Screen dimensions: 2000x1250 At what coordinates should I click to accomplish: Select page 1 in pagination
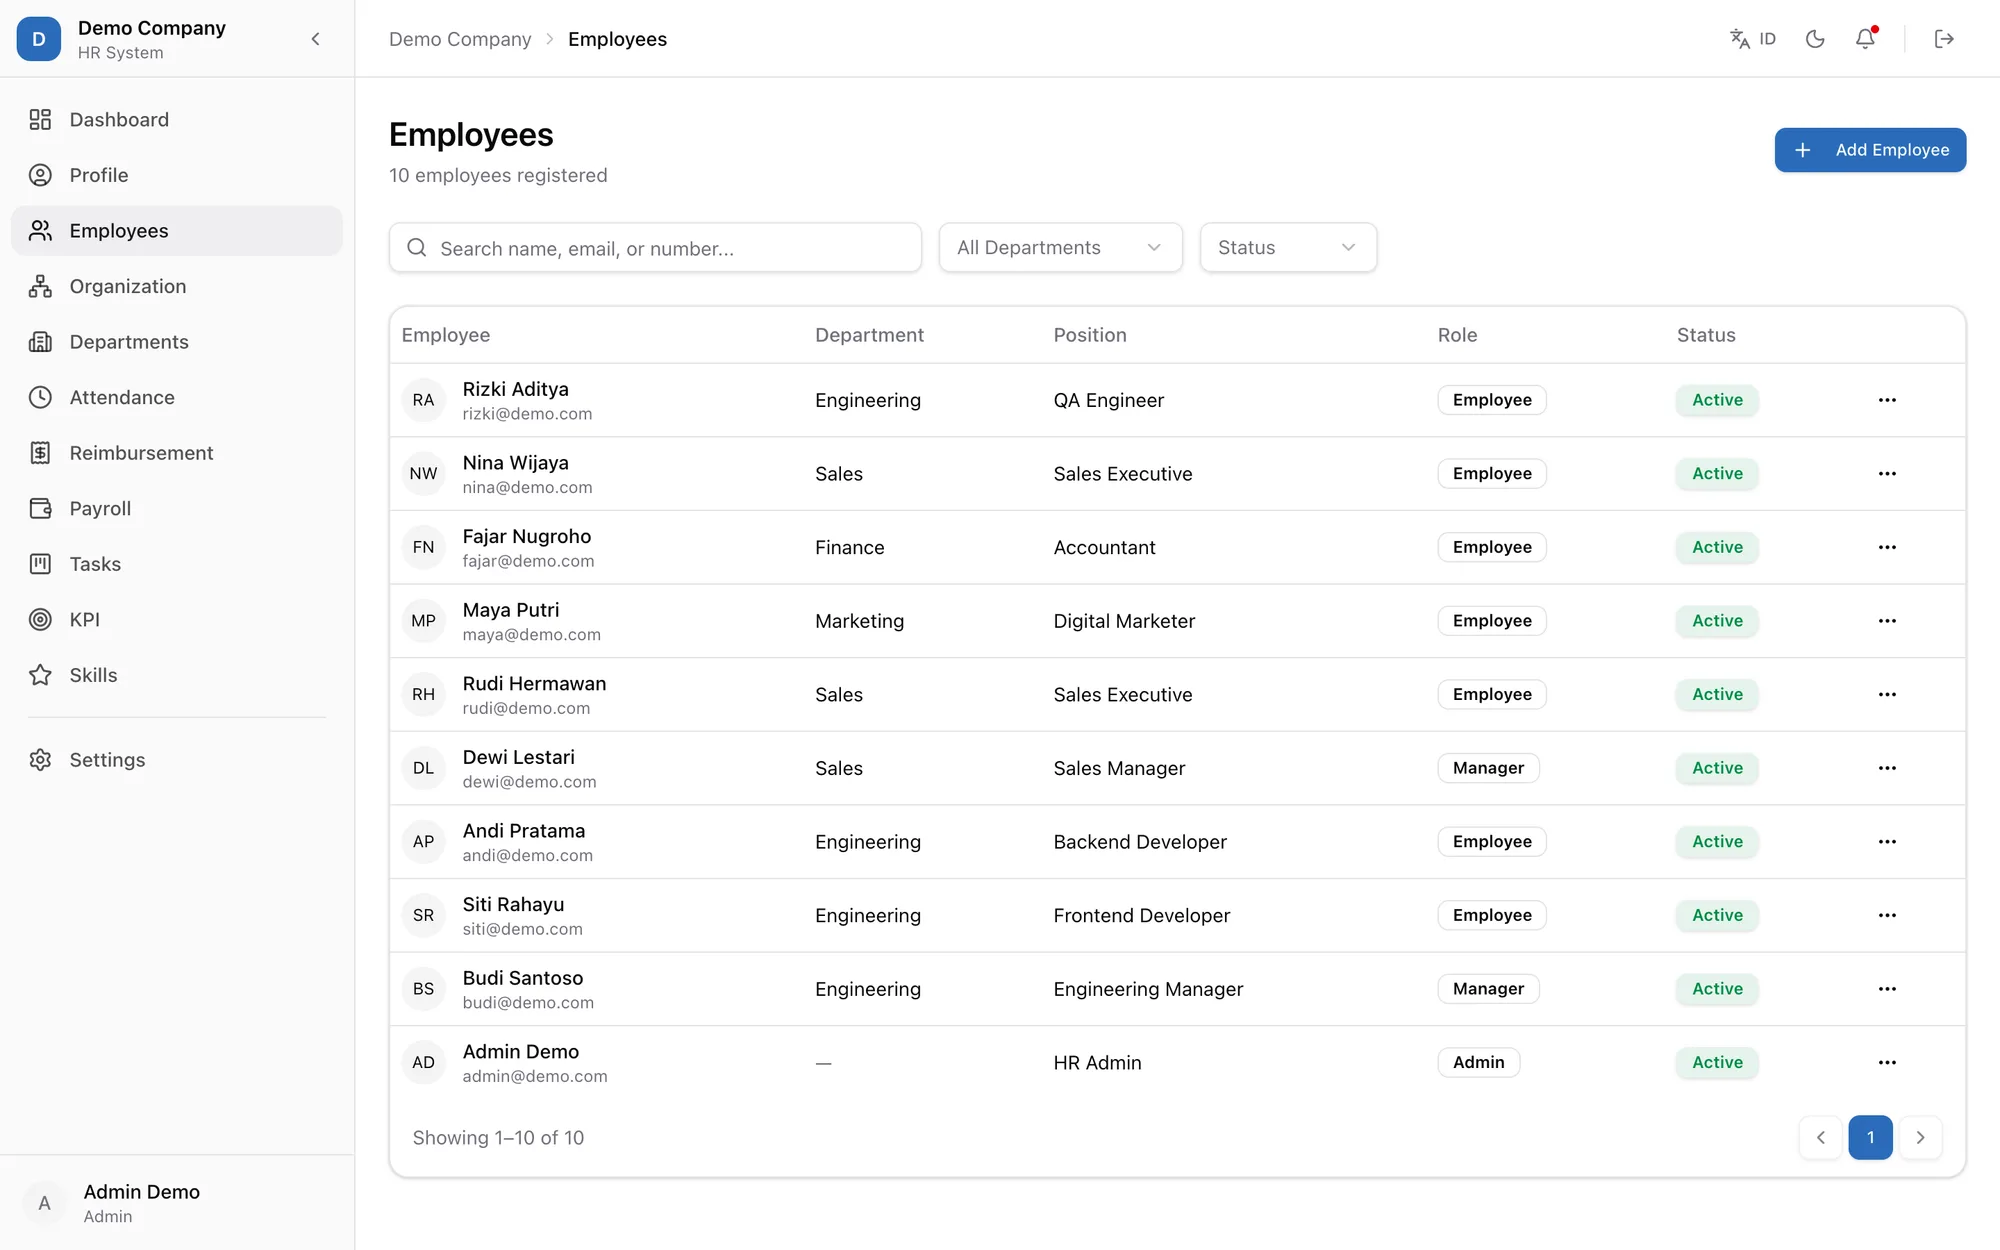1870,1137
